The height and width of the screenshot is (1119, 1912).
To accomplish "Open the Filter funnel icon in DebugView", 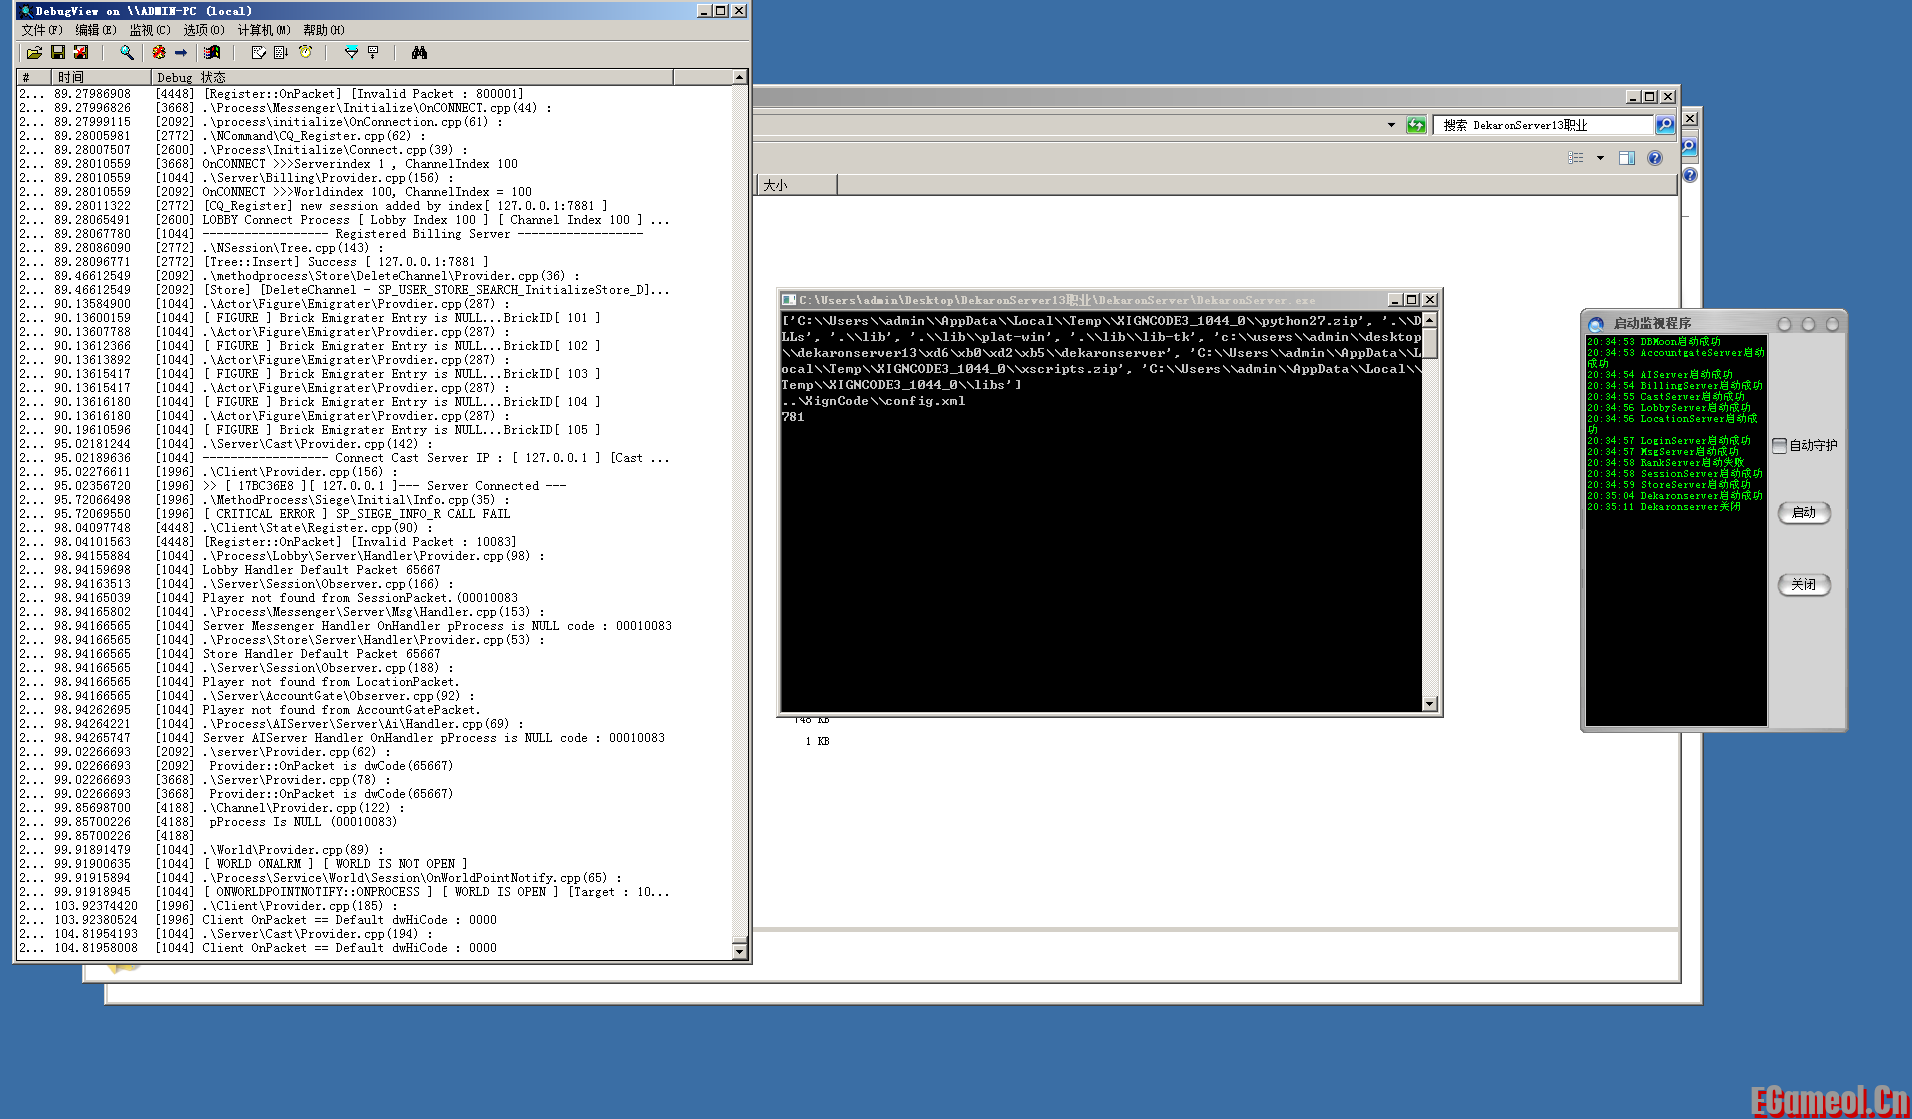I will [351, 52].
